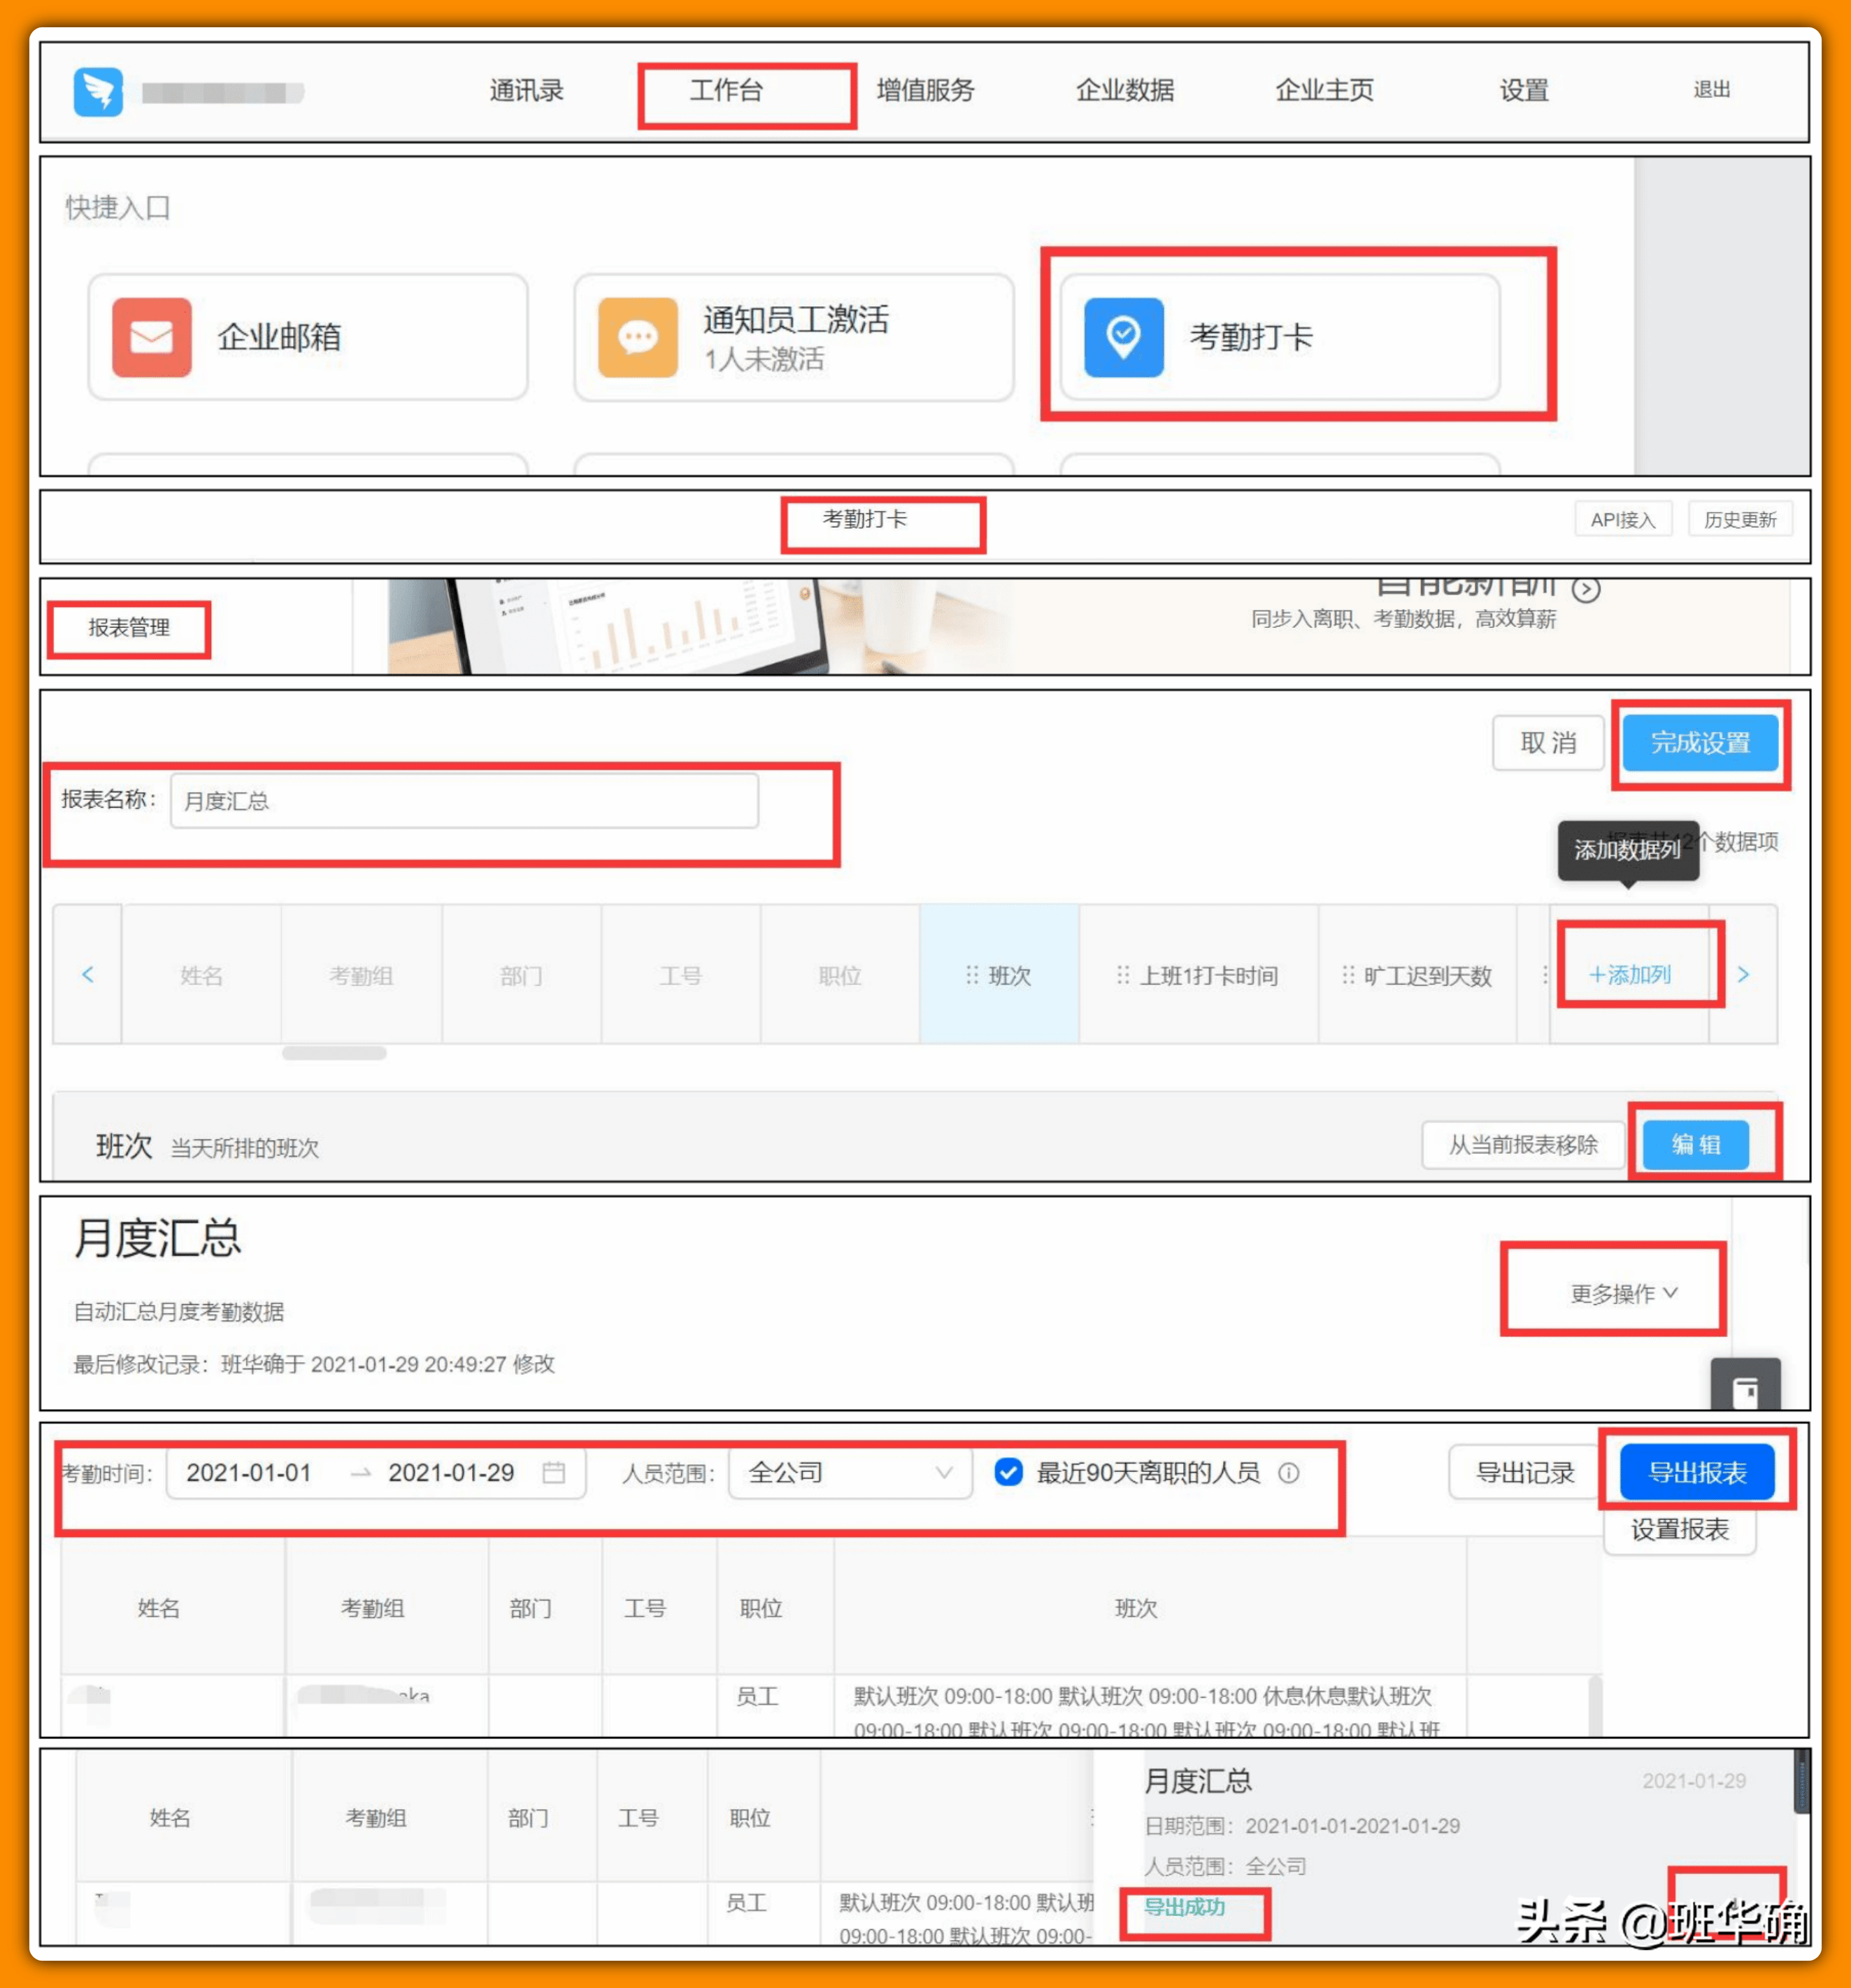Screen dimensions: 1851x1988
Task: Click the left arrow in column list
Action: click(x=88, y=974)
